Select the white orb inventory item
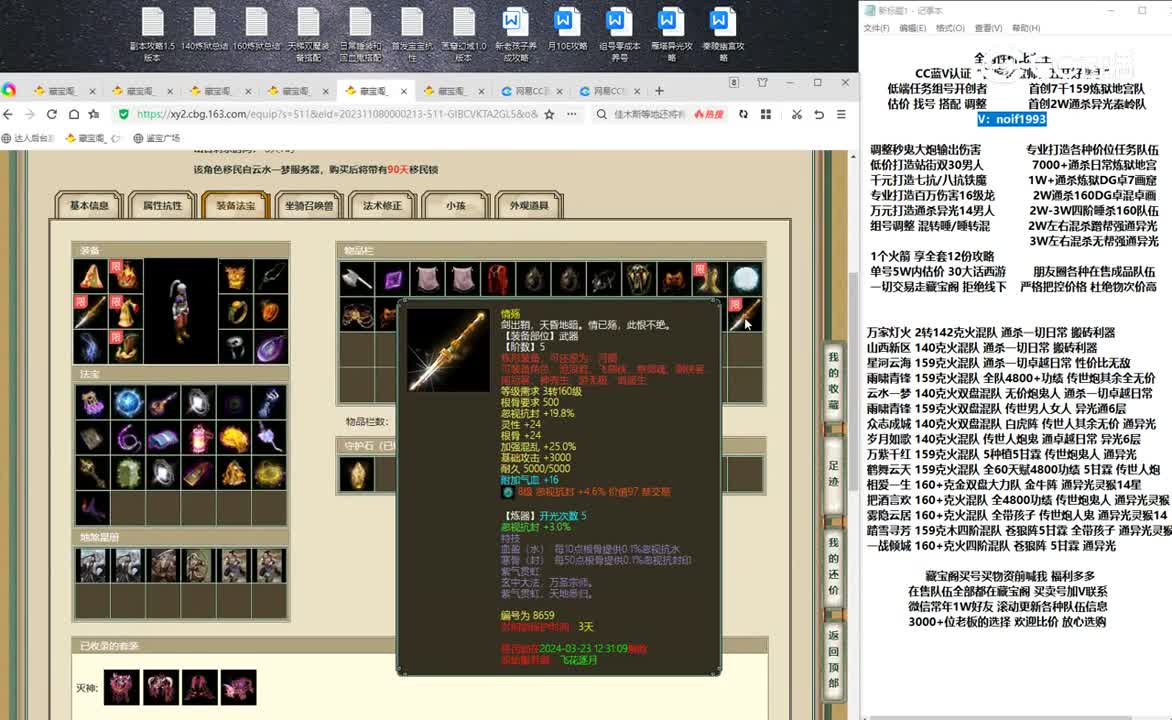This screenshot has height=720, width=1172. pos(744,279)
